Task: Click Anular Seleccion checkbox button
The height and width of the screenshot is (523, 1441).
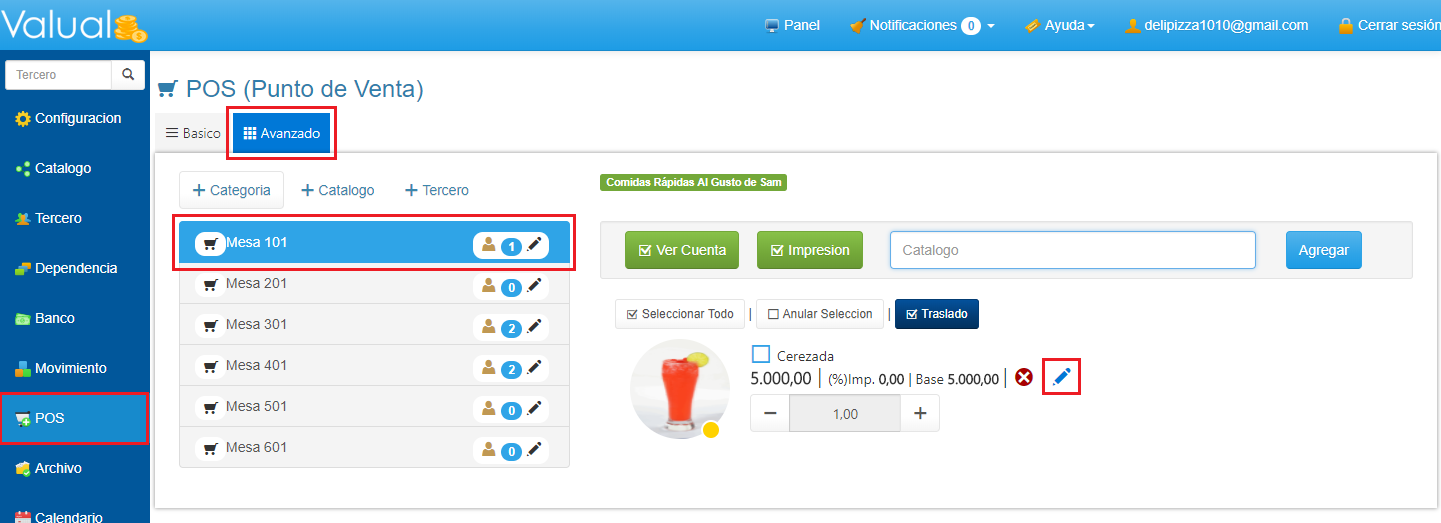Action: tap(819, 314)
